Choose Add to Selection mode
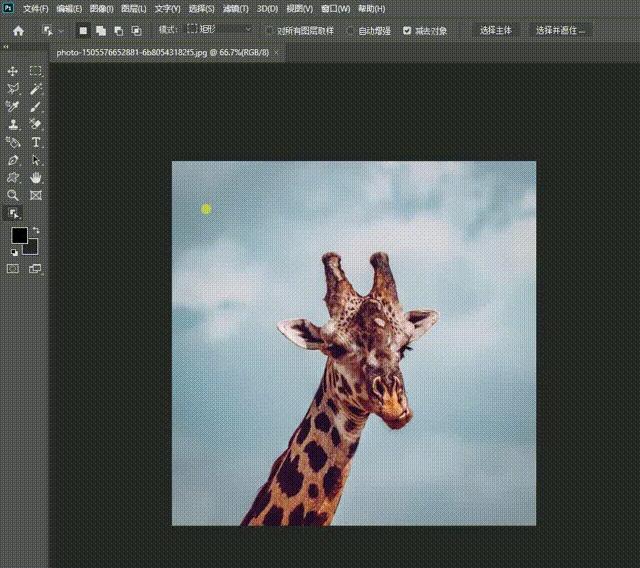This screenshot has height=568, width=640. pyautogui.click(x=101, y=31)
